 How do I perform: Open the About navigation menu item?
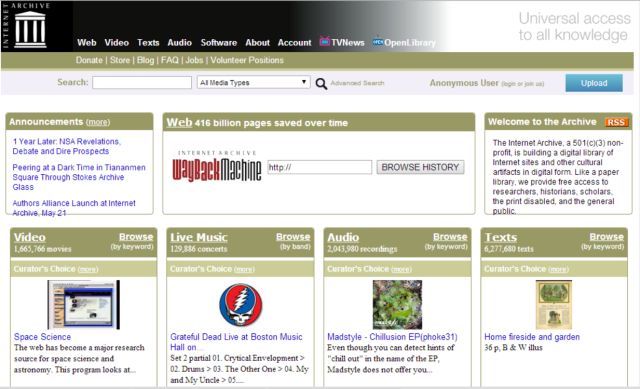coord(258,42)
